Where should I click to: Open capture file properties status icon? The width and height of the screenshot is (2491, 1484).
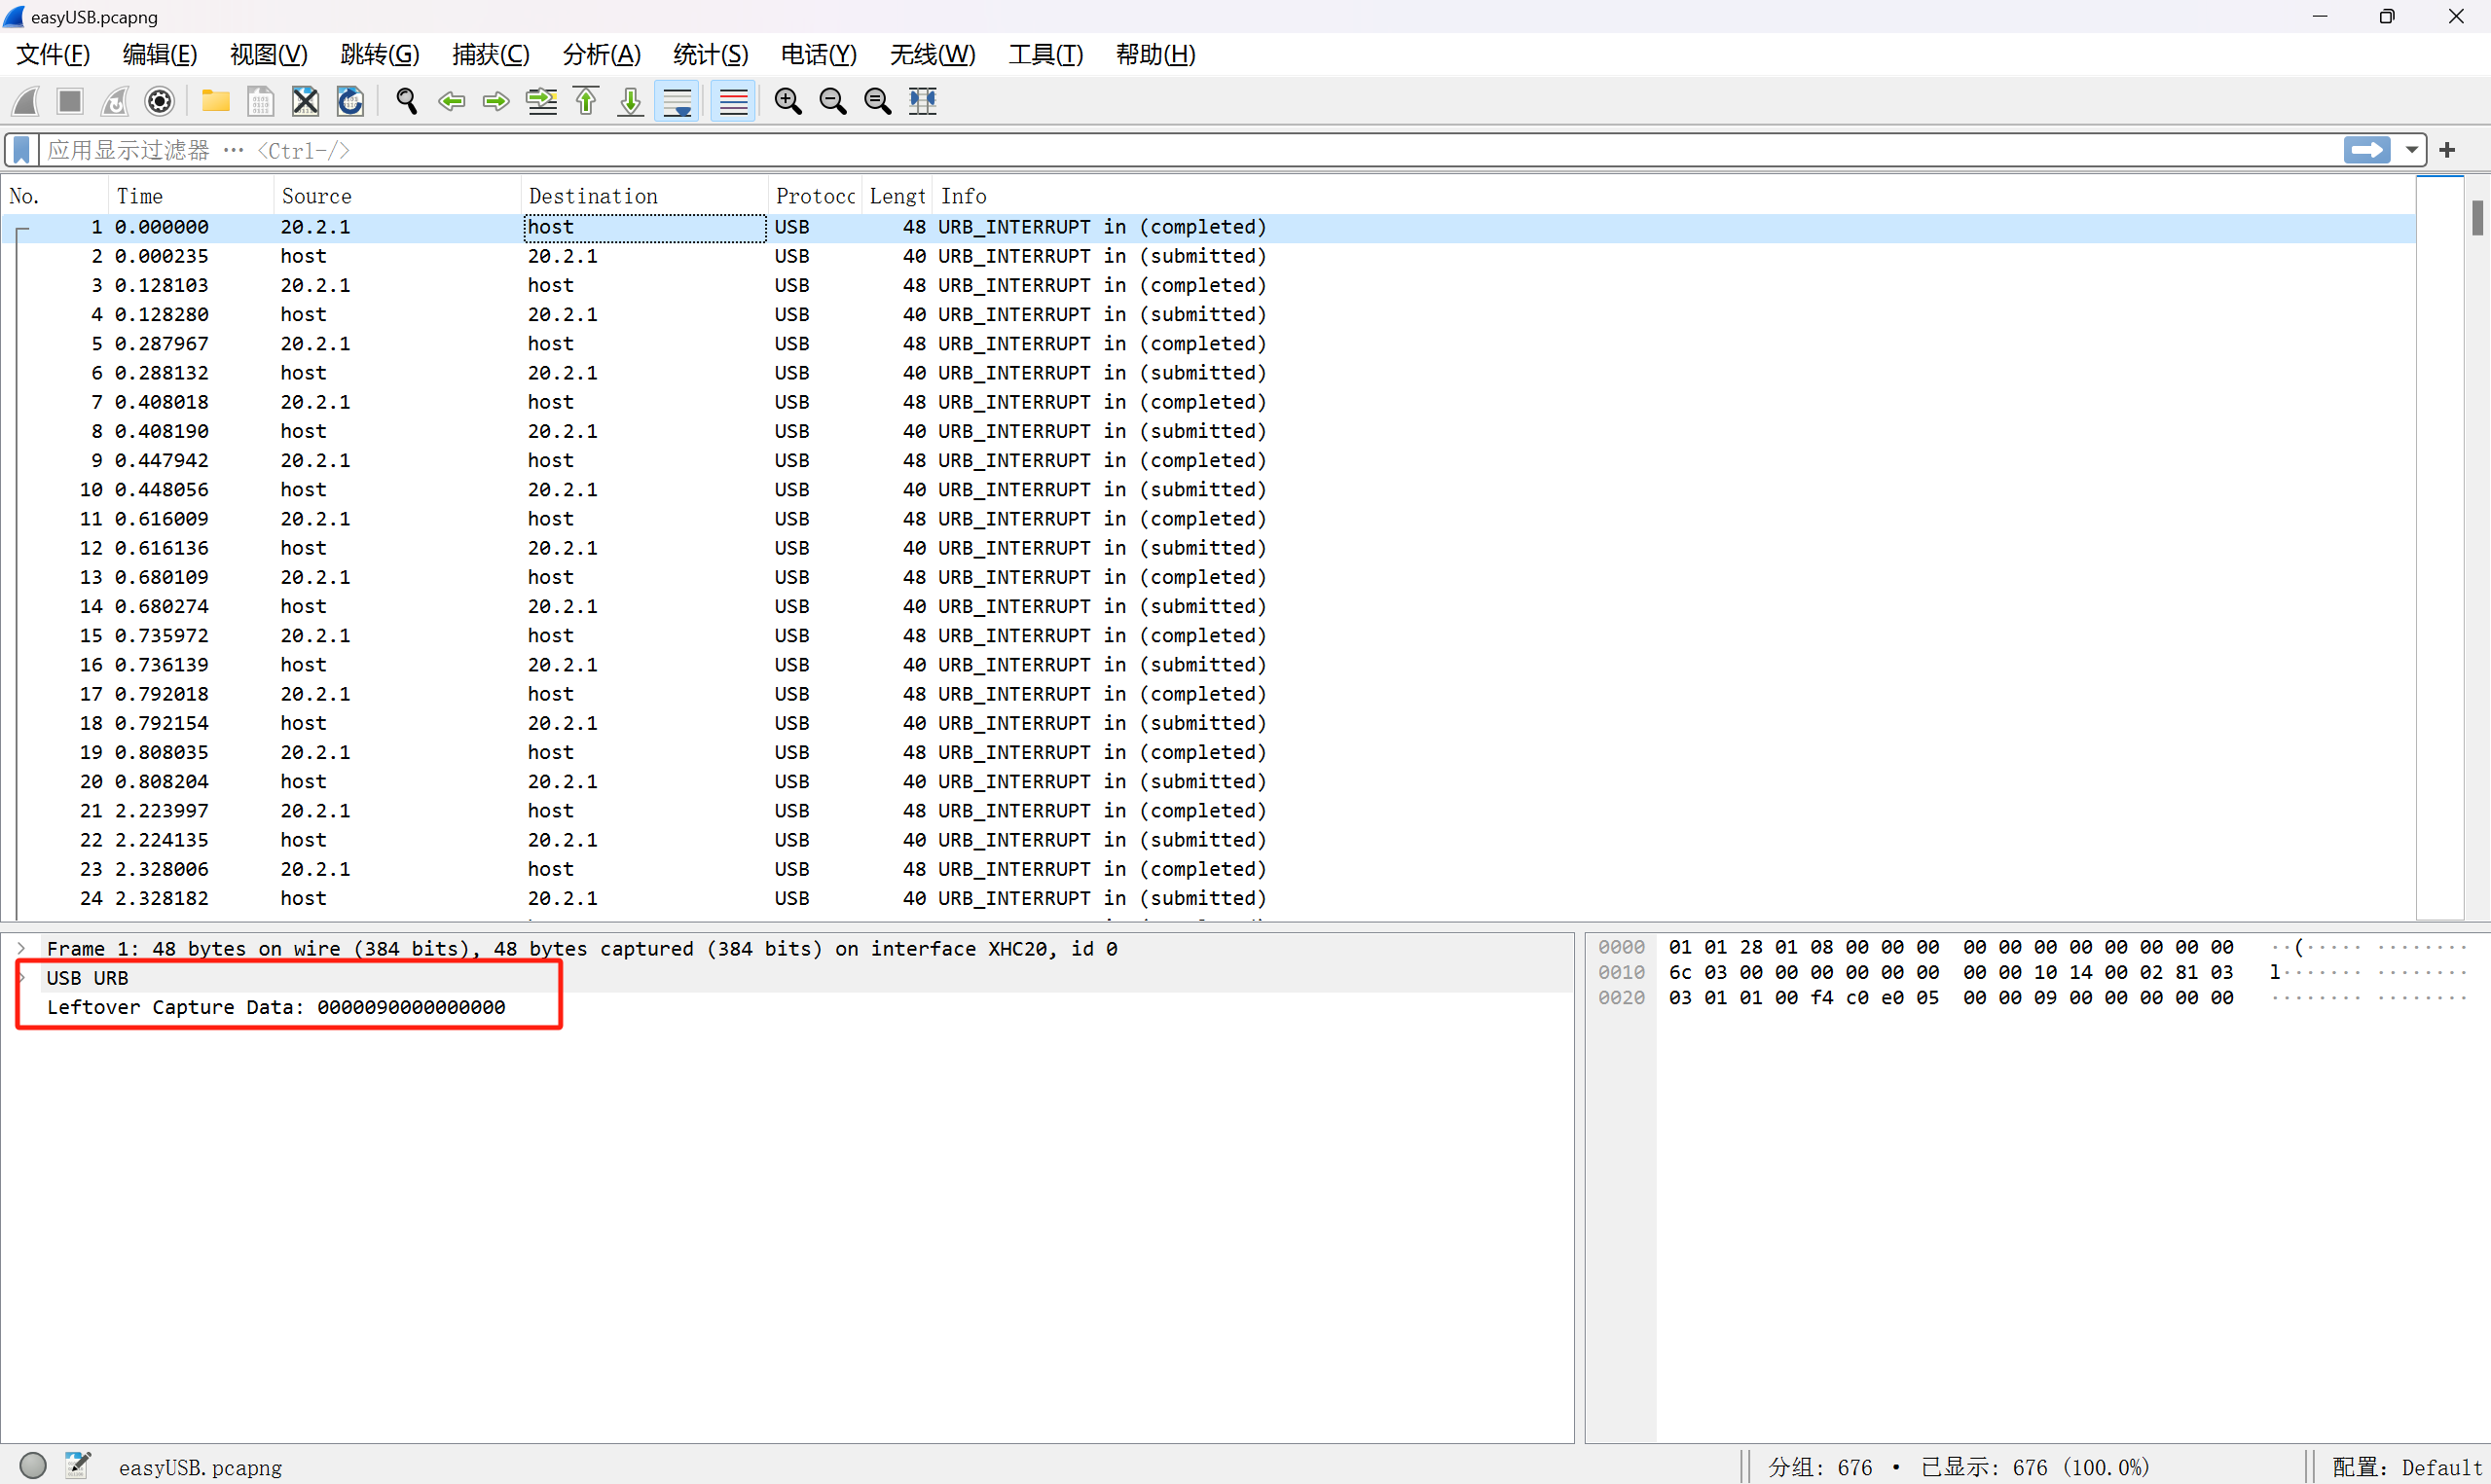[78, 1465]
